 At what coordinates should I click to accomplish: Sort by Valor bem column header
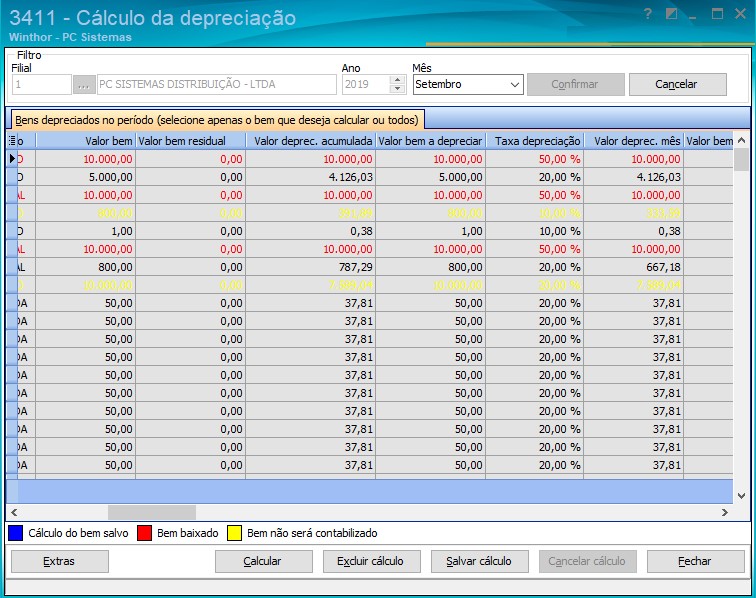pyautogui.click(x=86, y=141)
